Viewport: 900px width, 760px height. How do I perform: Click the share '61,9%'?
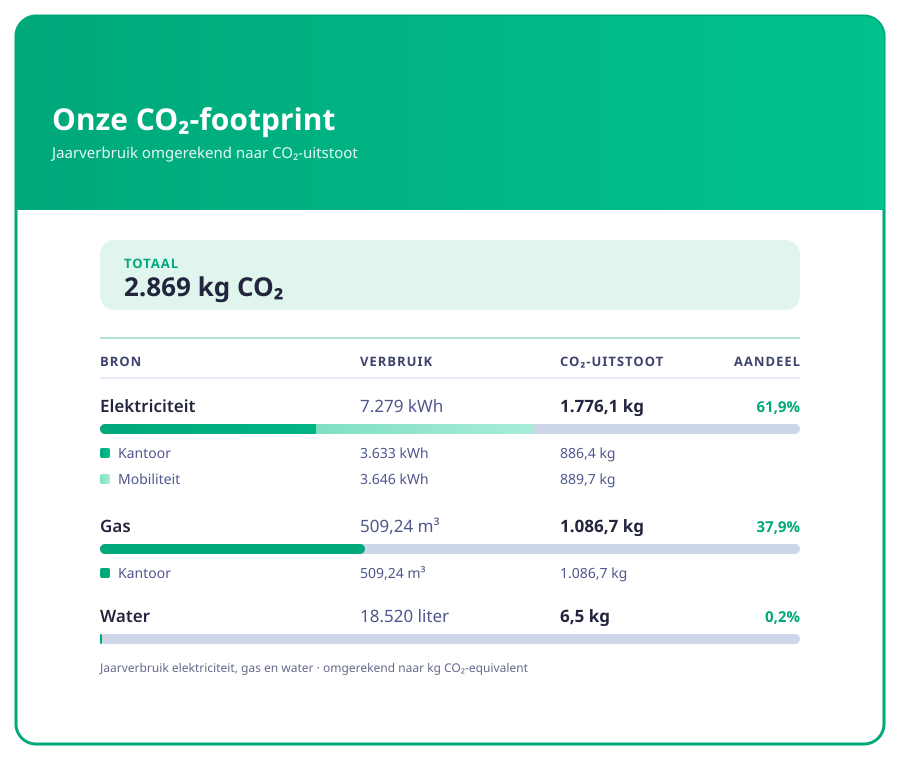778,407
